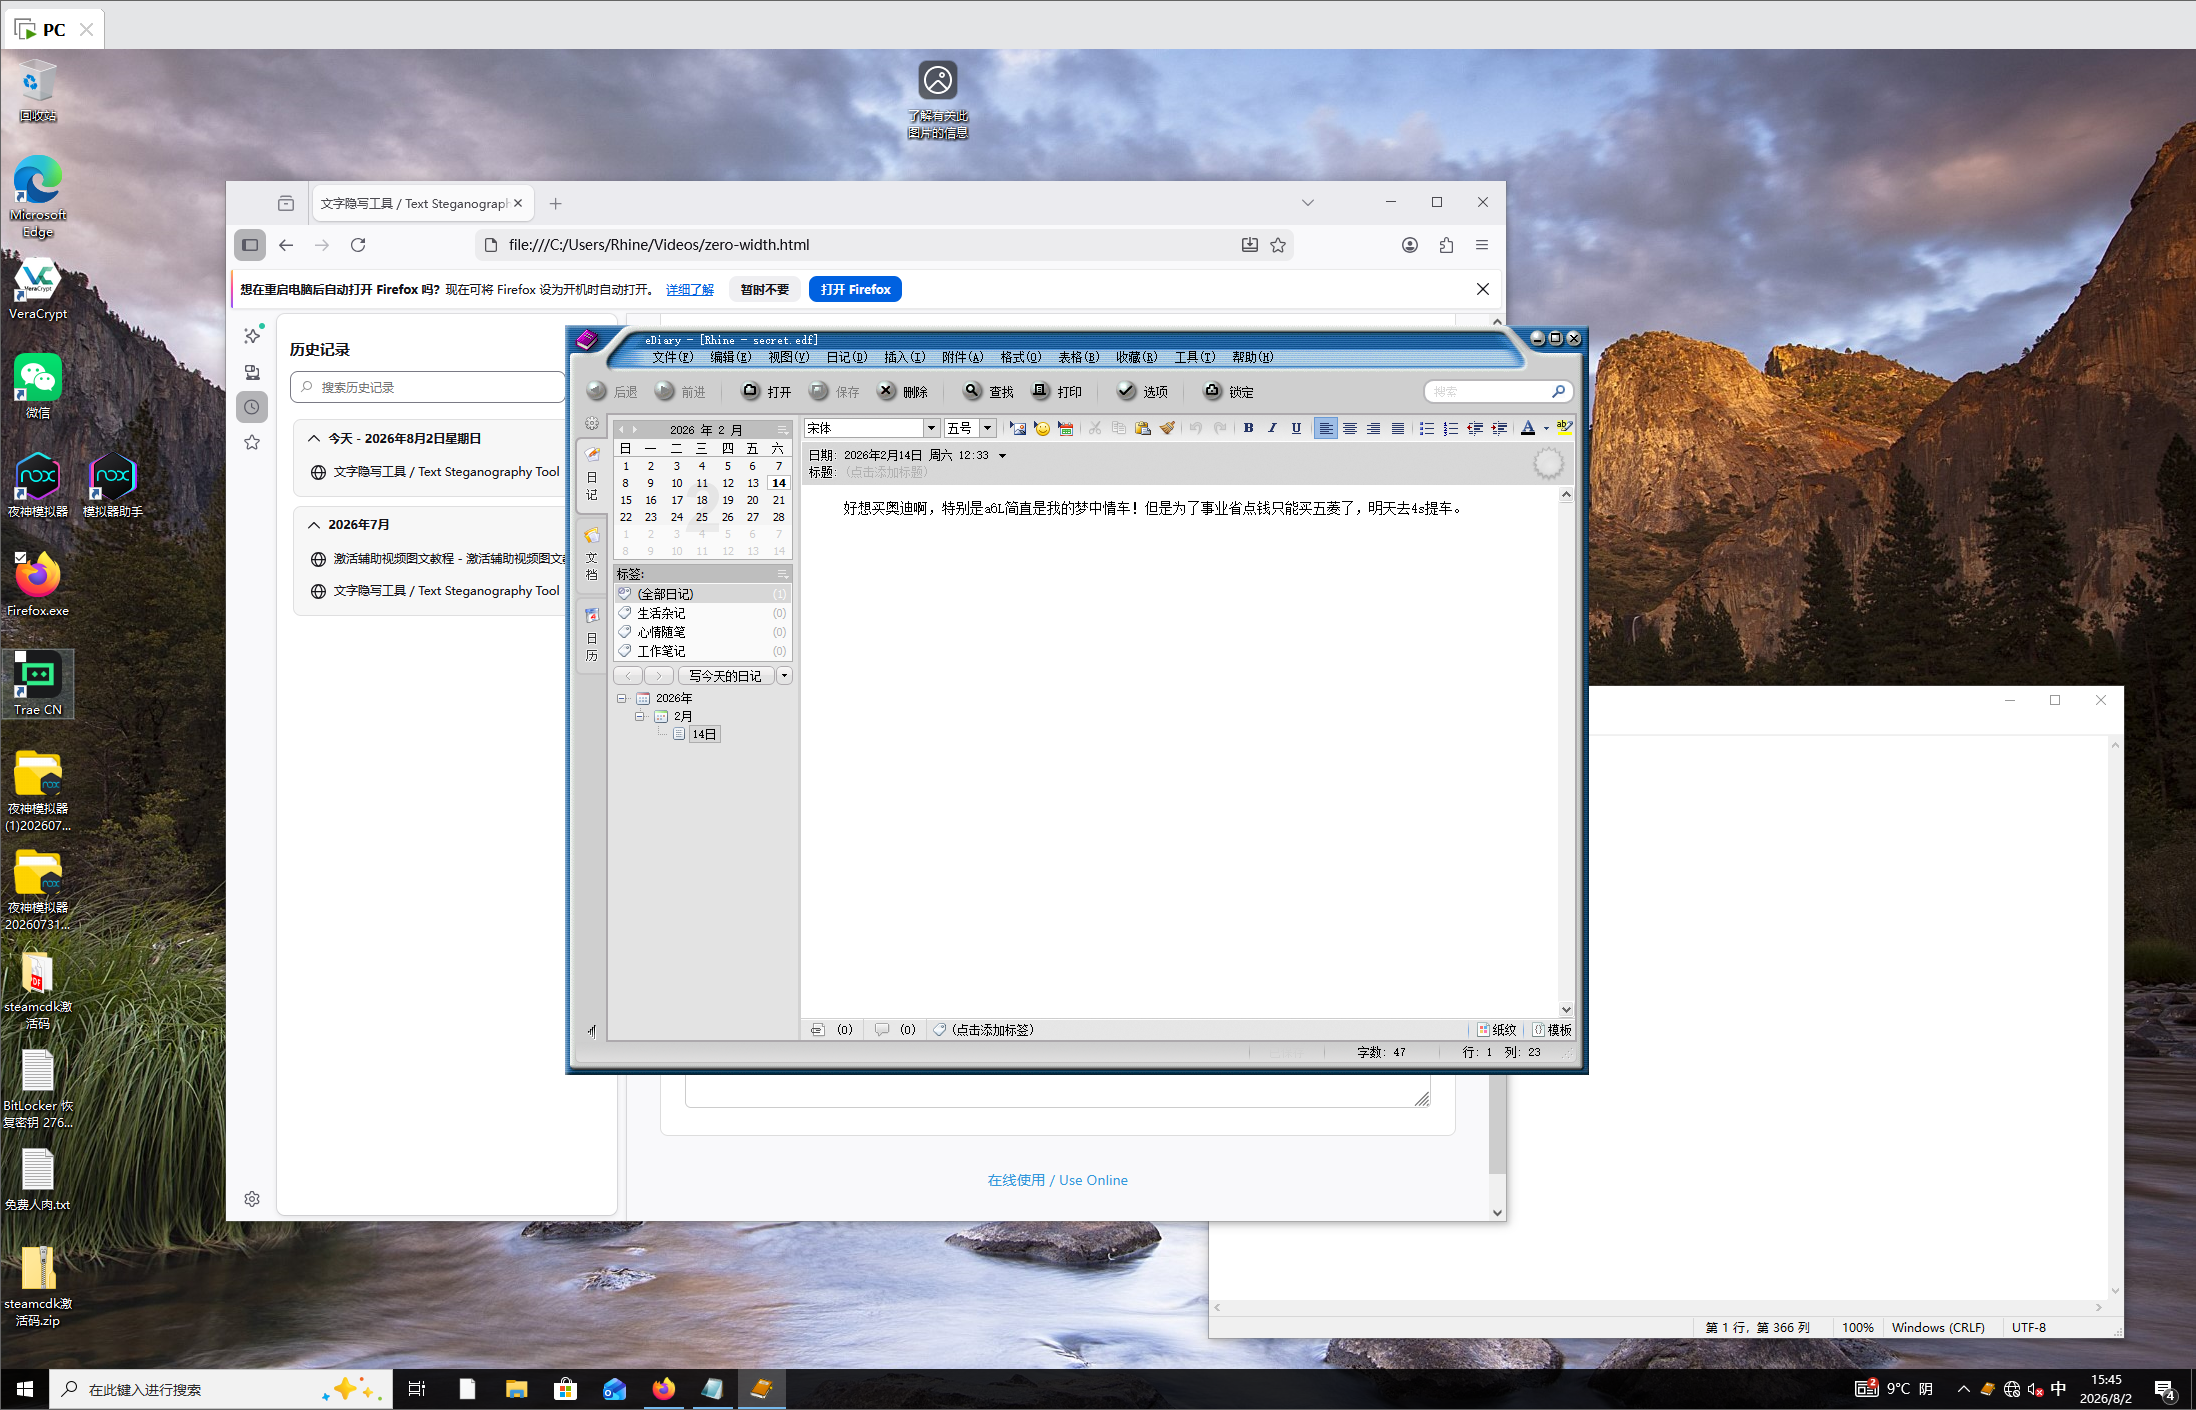Click the format painter brush icon

(1167, 428)
